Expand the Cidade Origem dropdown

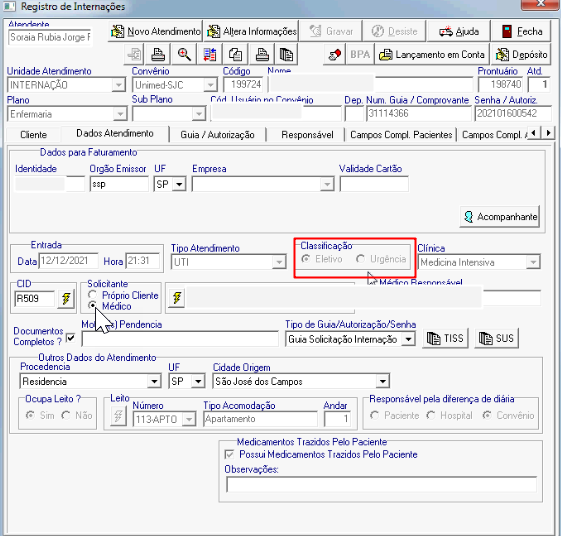click(x=382, y=381)
